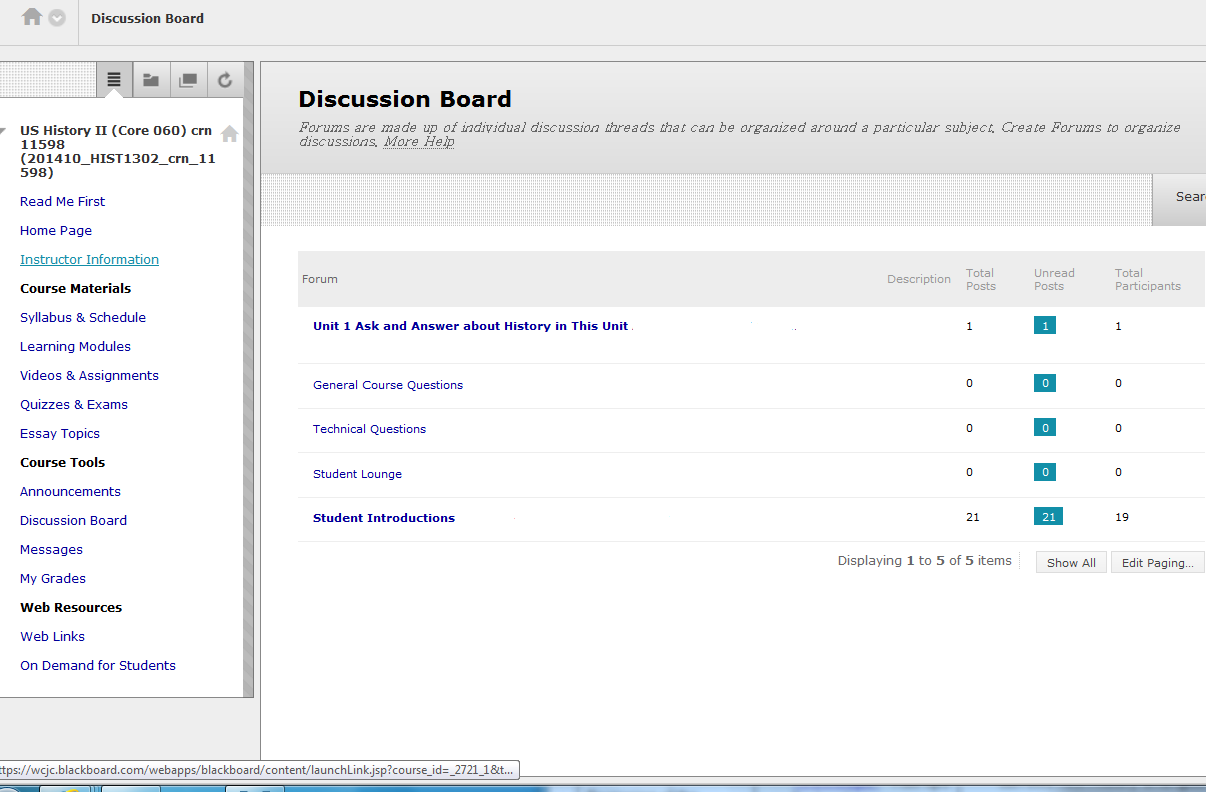Click the refresh course menu icon
The width and height of the screenshot is (1206, 792).
click(225, 80)
